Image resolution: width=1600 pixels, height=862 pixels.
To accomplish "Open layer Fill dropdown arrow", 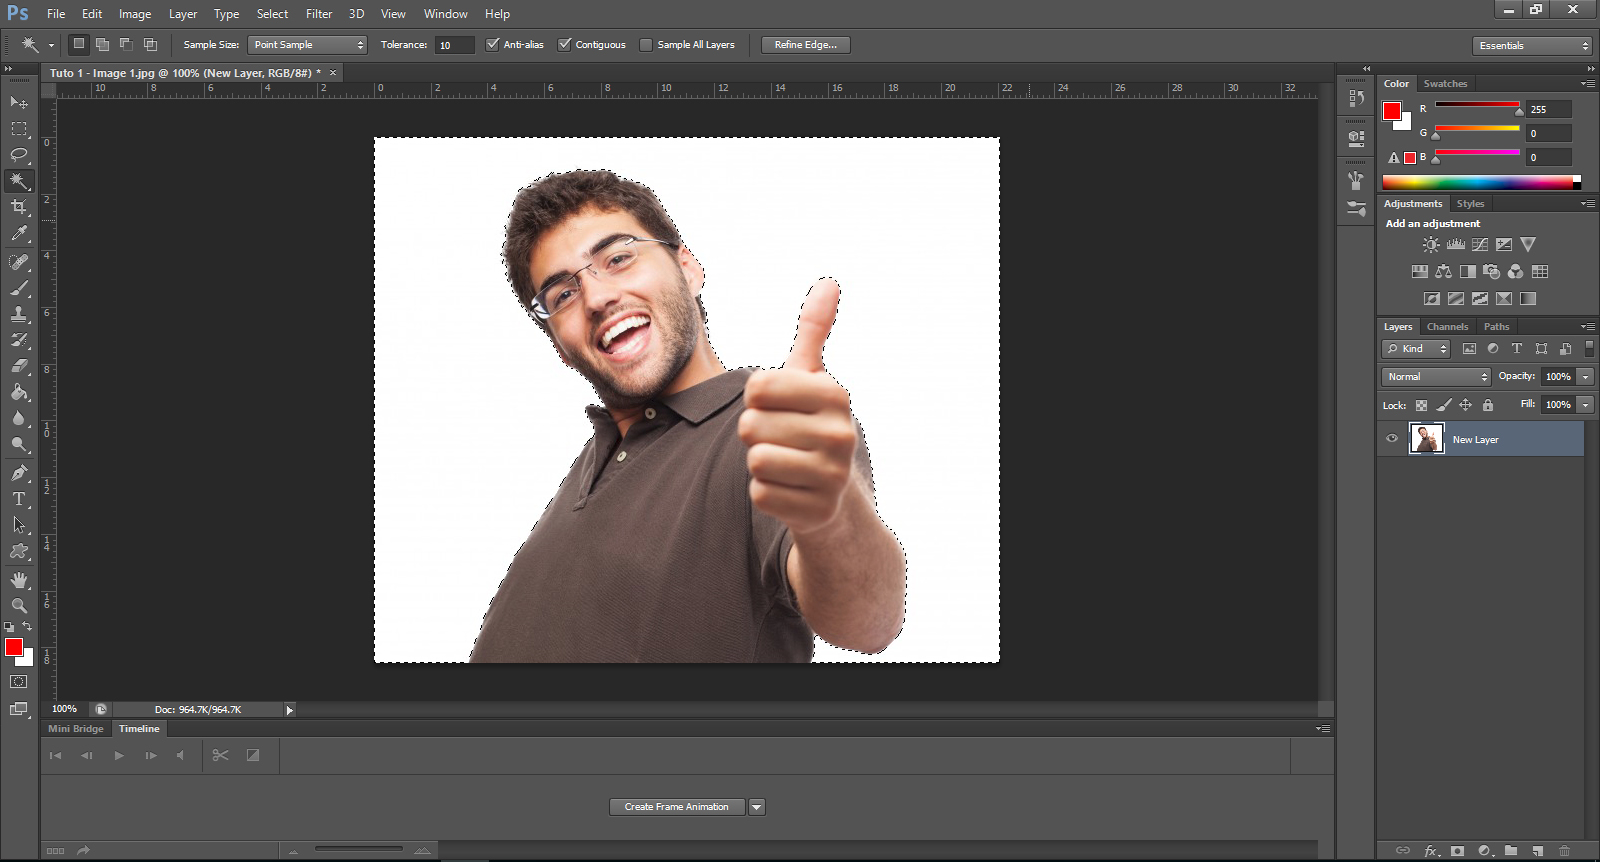I will point(1586,405).
